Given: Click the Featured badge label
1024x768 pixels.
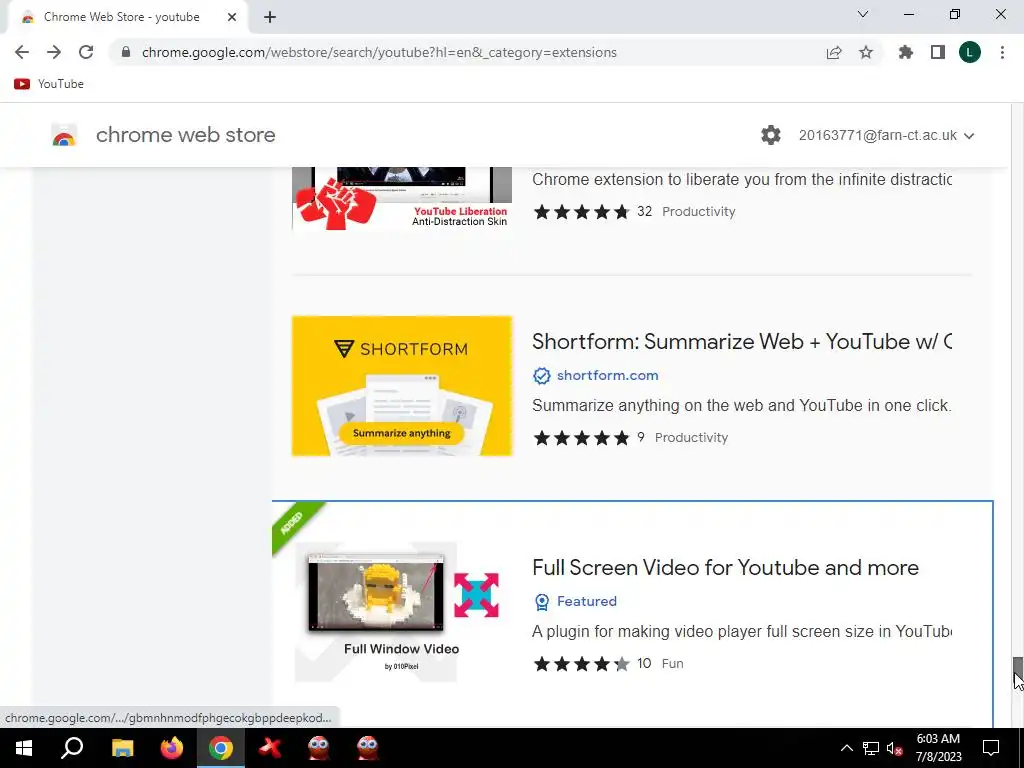Looking at the screenshot, I should click(x=586, y=601).
